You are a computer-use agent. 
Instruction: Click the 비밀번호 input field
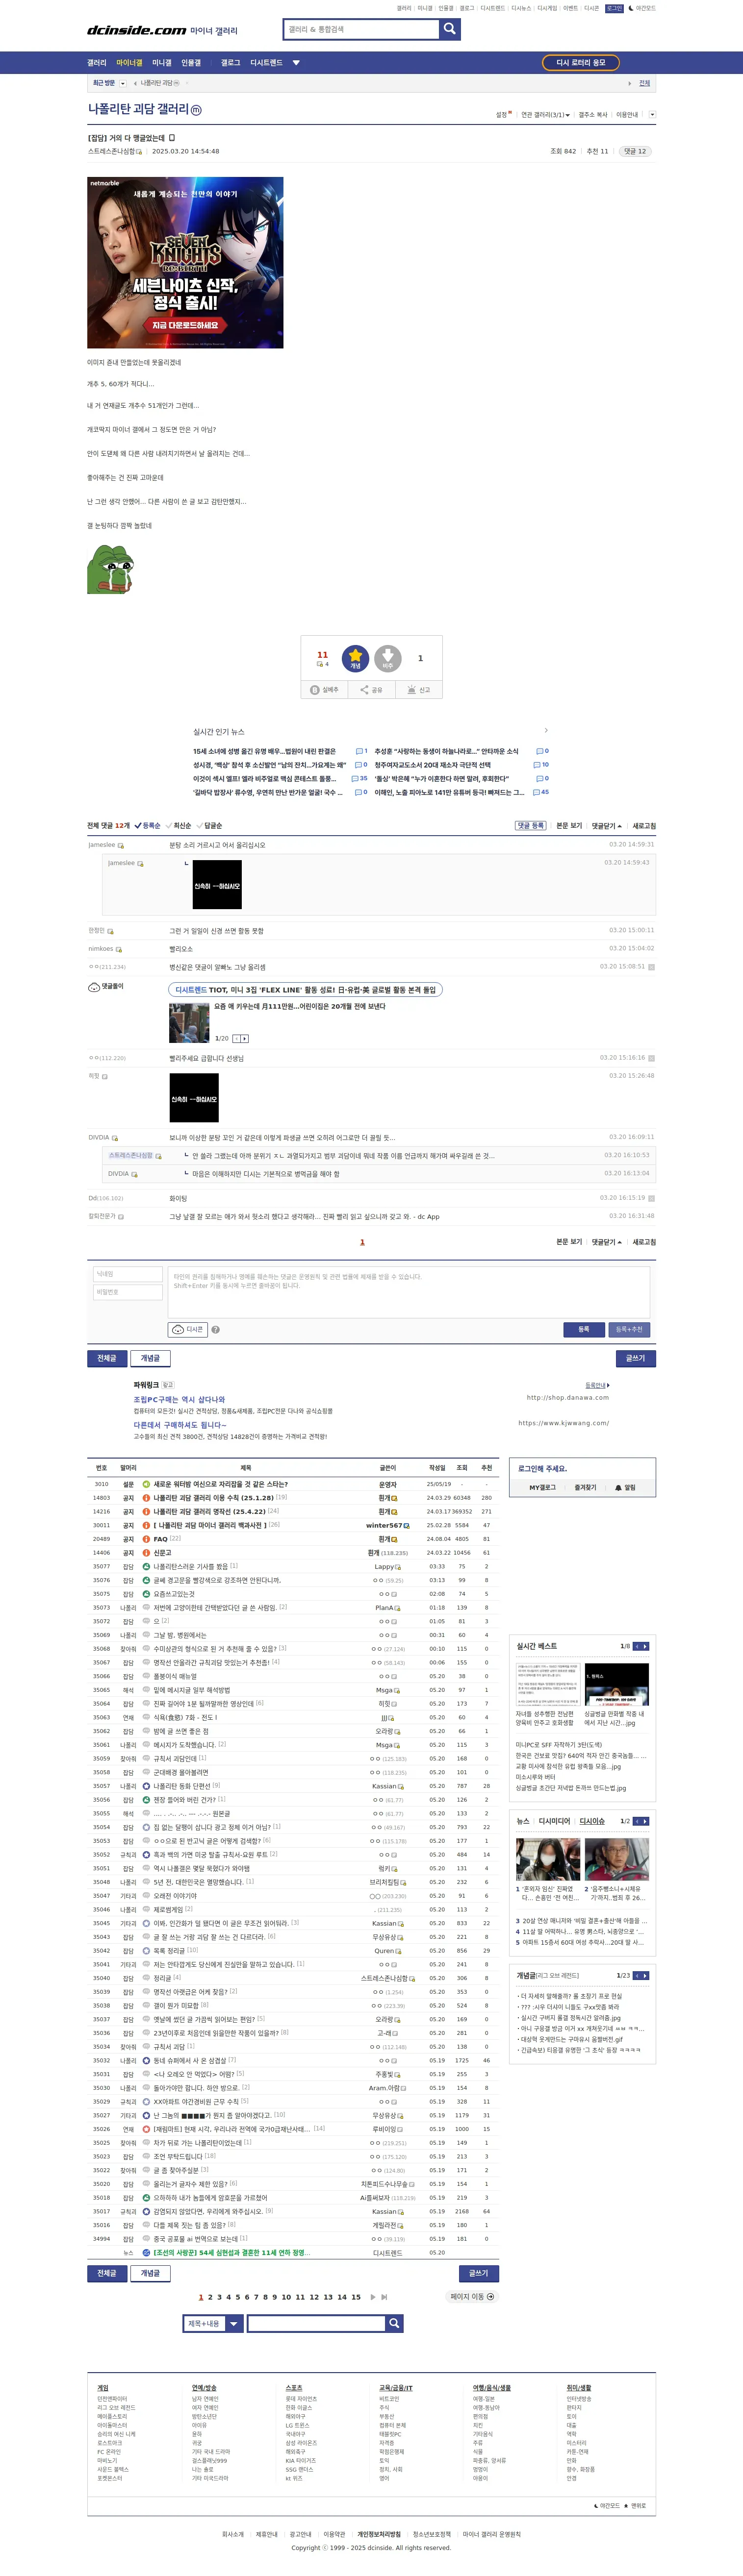tap(128, 1292)
